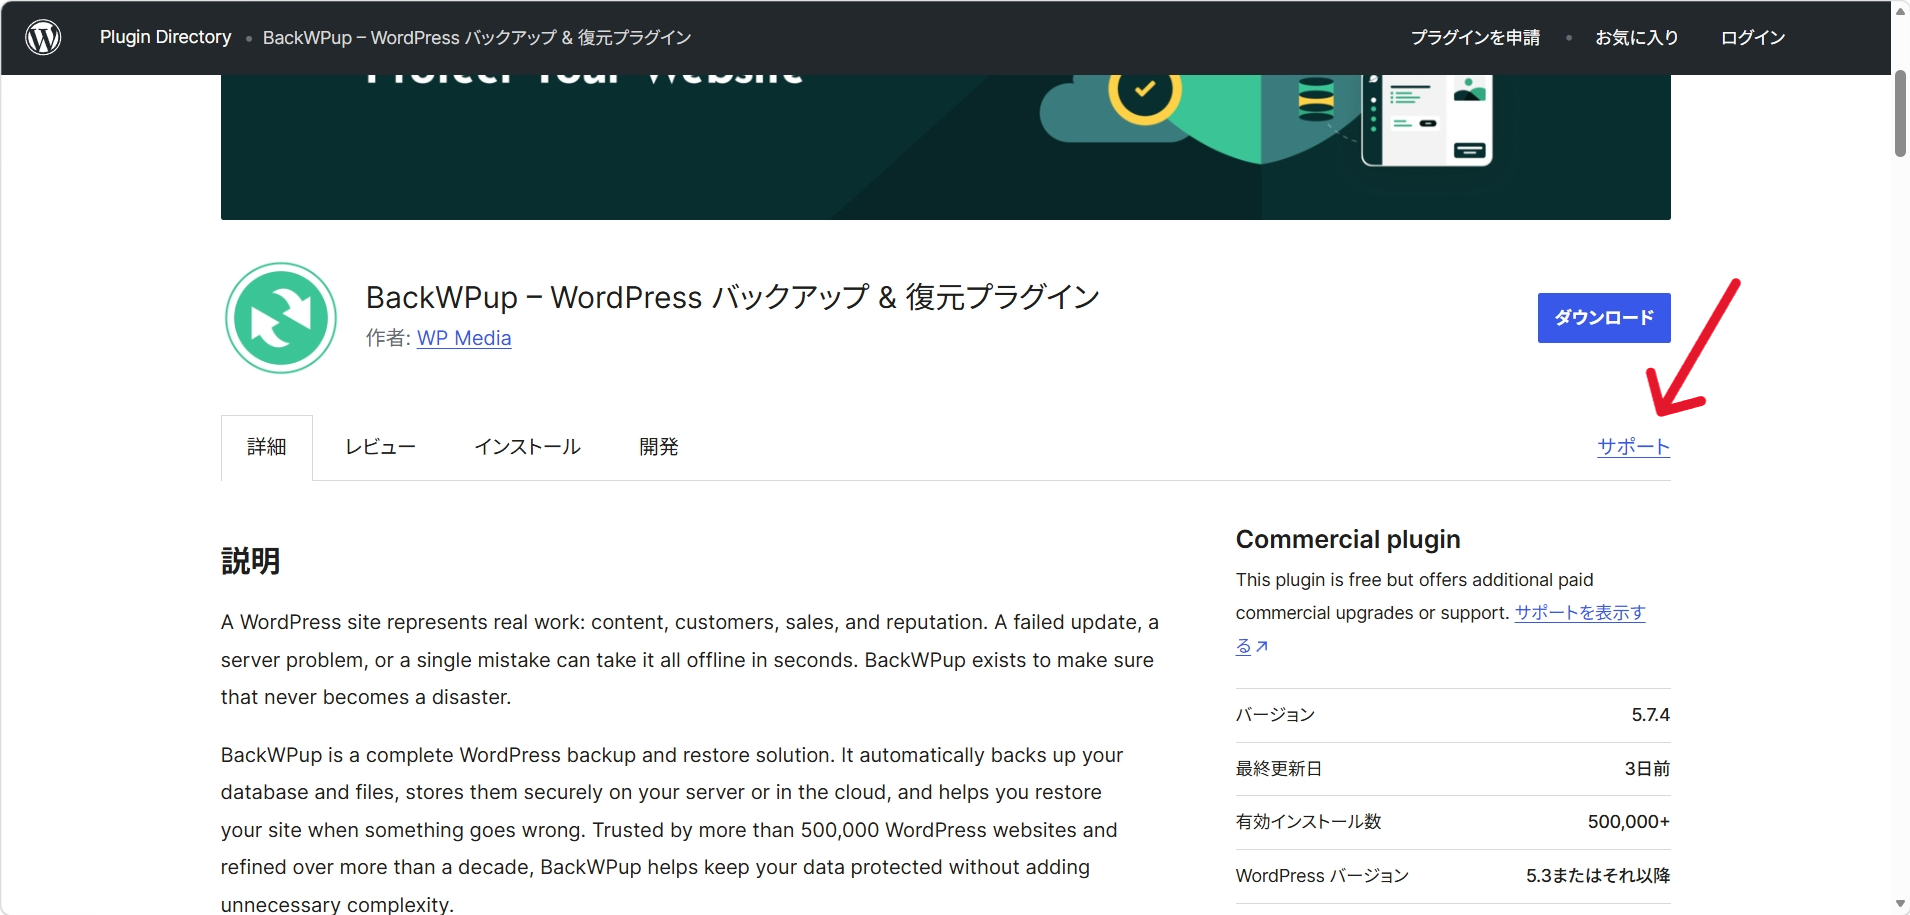1910x915 pixels.
Task: Click the version value 5.7.4
Action: click(1651, 715)
